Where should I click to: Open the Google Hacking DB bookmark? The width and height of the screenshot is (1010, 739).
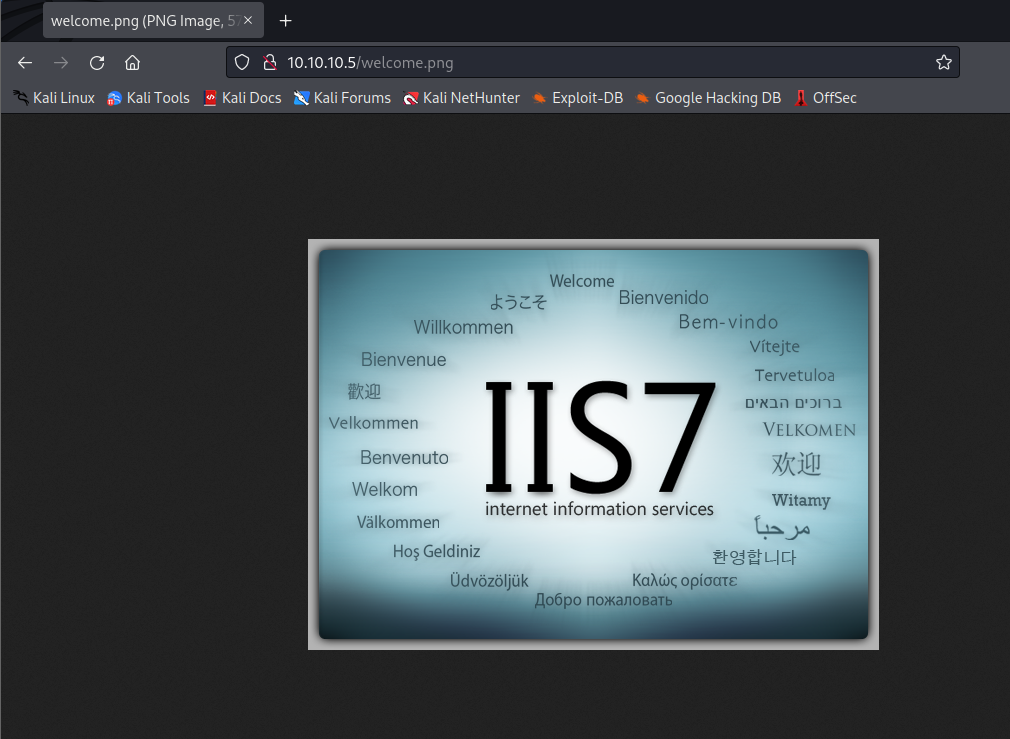708,98
